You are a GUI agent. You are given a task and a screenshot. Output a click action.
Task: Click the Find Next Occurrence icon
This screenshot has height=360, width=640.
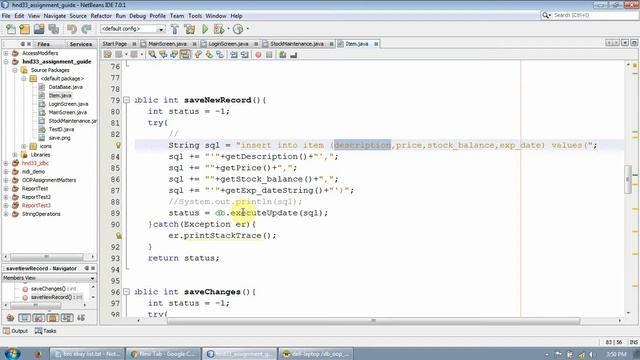pos(174,55)
